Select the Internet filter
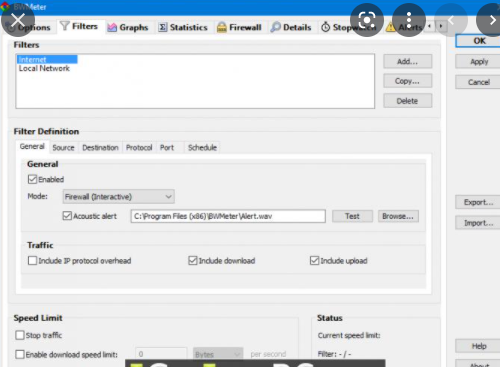 (47, 59)
